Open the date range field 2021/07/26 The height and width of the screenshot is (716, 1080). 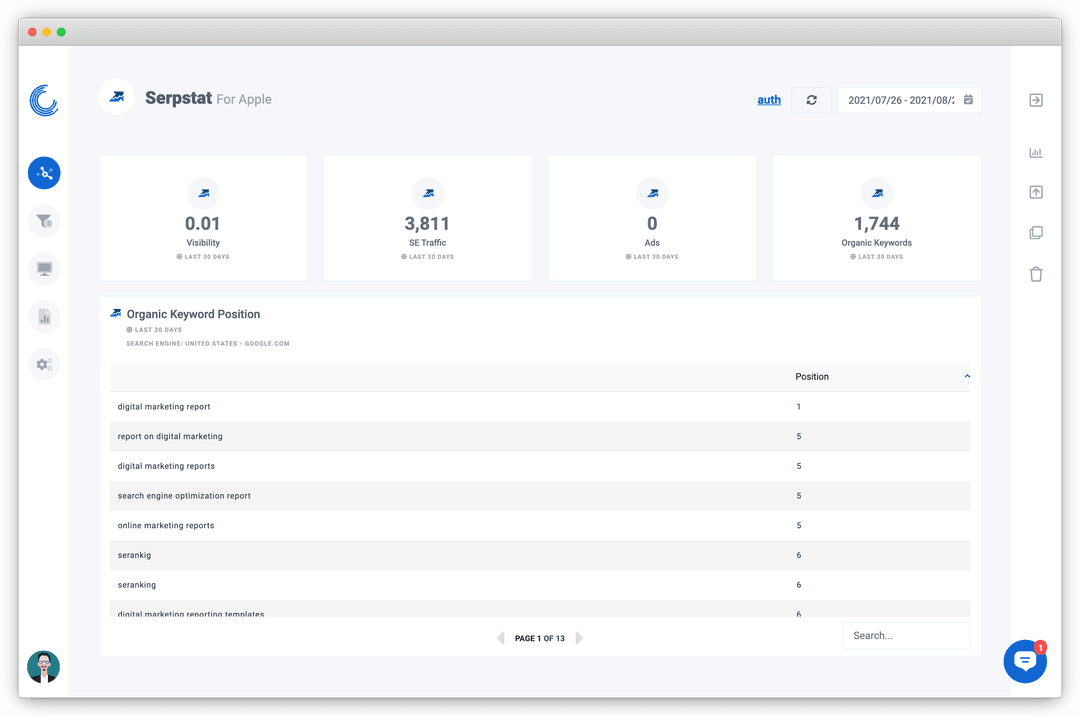point(909,100)
